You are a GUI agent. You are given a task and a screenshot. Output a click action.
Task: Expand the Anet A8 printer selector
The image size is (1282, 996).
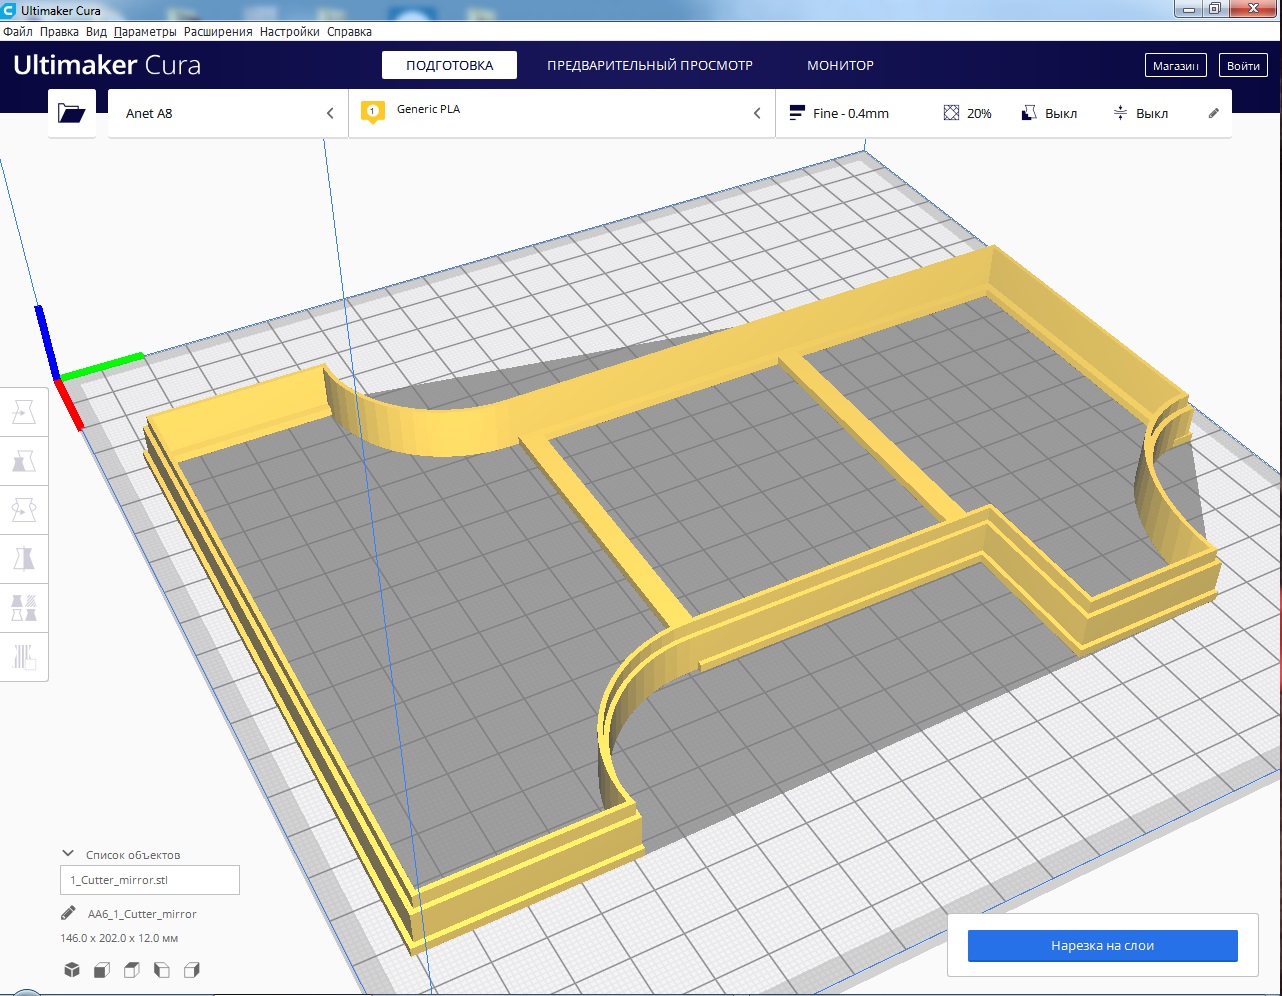(x=228, y=113)
